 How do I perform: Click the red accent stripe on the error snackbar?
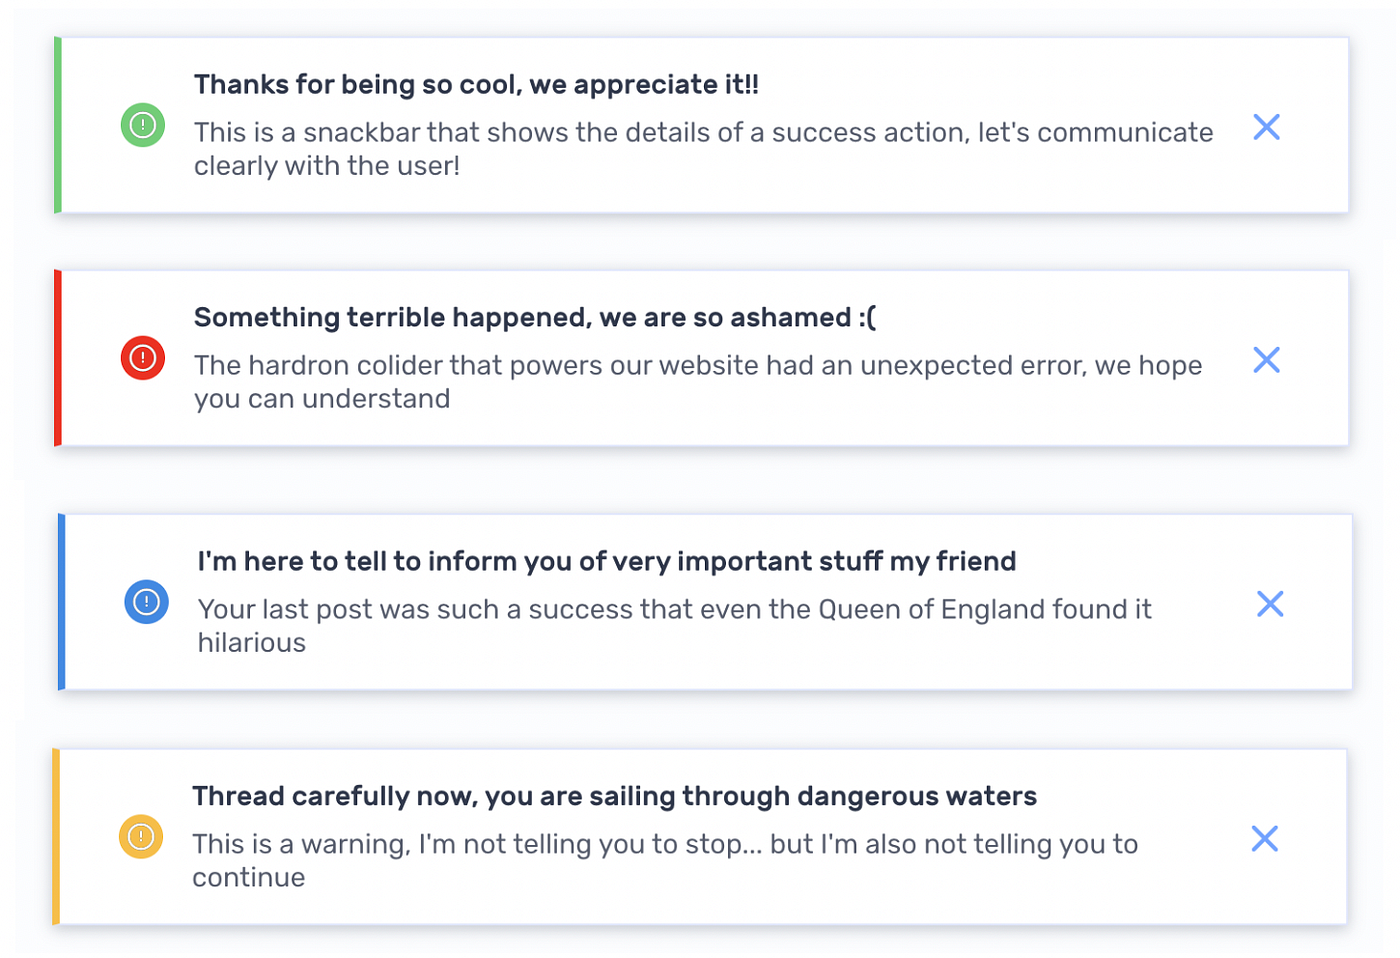pos(58,357)
